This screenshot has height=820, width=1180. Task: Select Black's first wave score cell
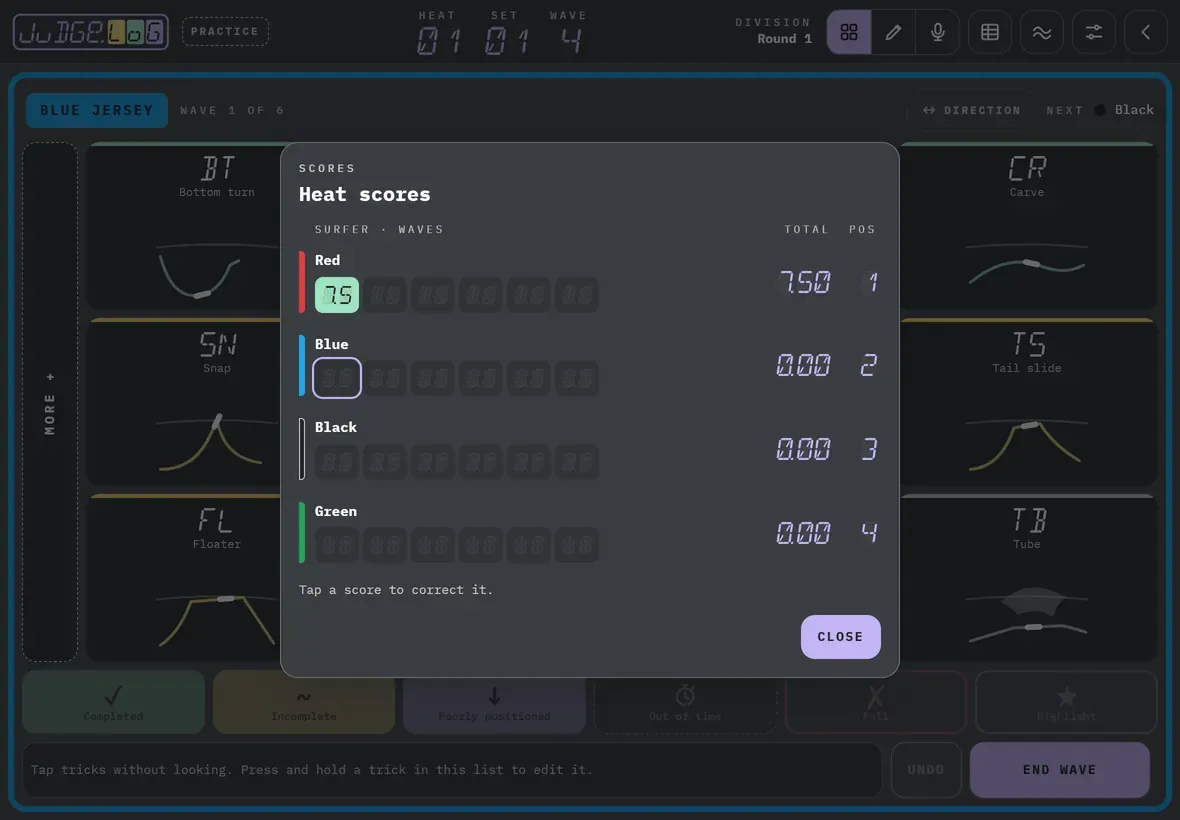(x=336, y=461)
